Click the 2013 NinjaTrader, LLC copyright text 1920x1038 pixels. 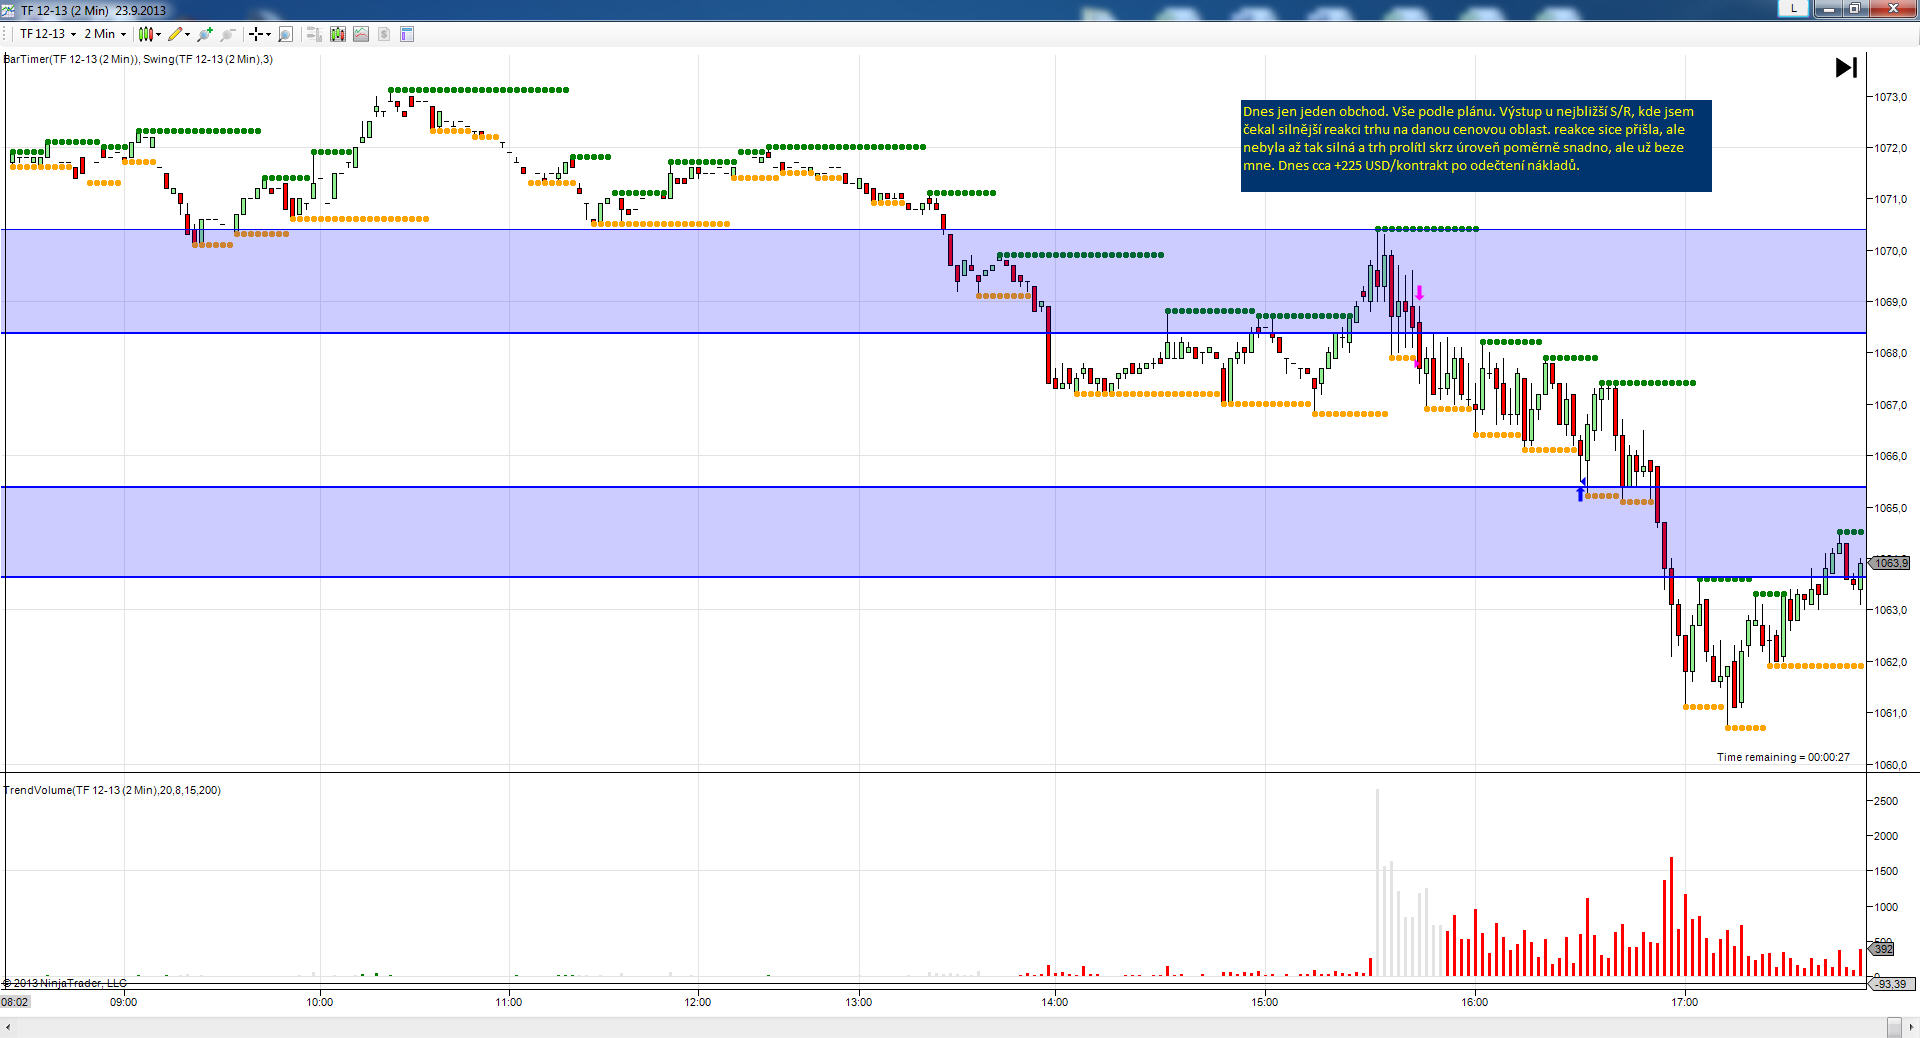[x=65, y=983]
